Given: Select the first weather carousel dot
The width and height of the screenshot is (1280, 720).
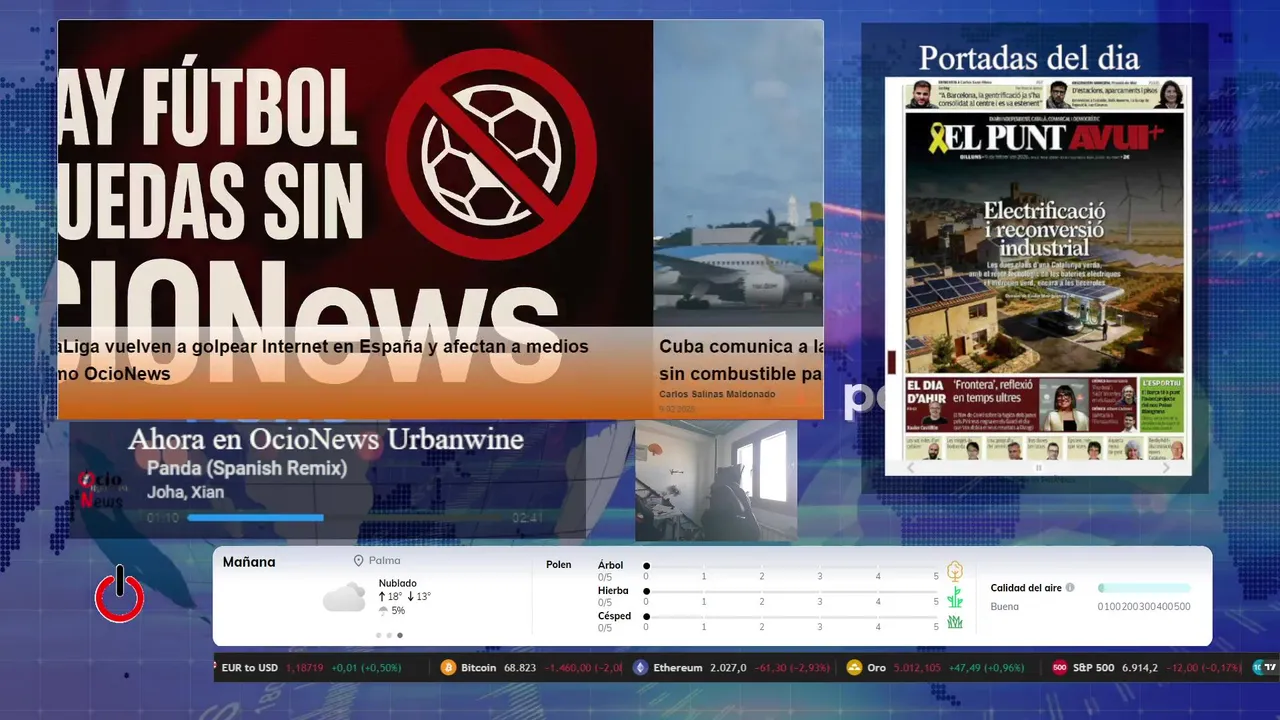Looking at the screenshot, I should click(378, 635).
